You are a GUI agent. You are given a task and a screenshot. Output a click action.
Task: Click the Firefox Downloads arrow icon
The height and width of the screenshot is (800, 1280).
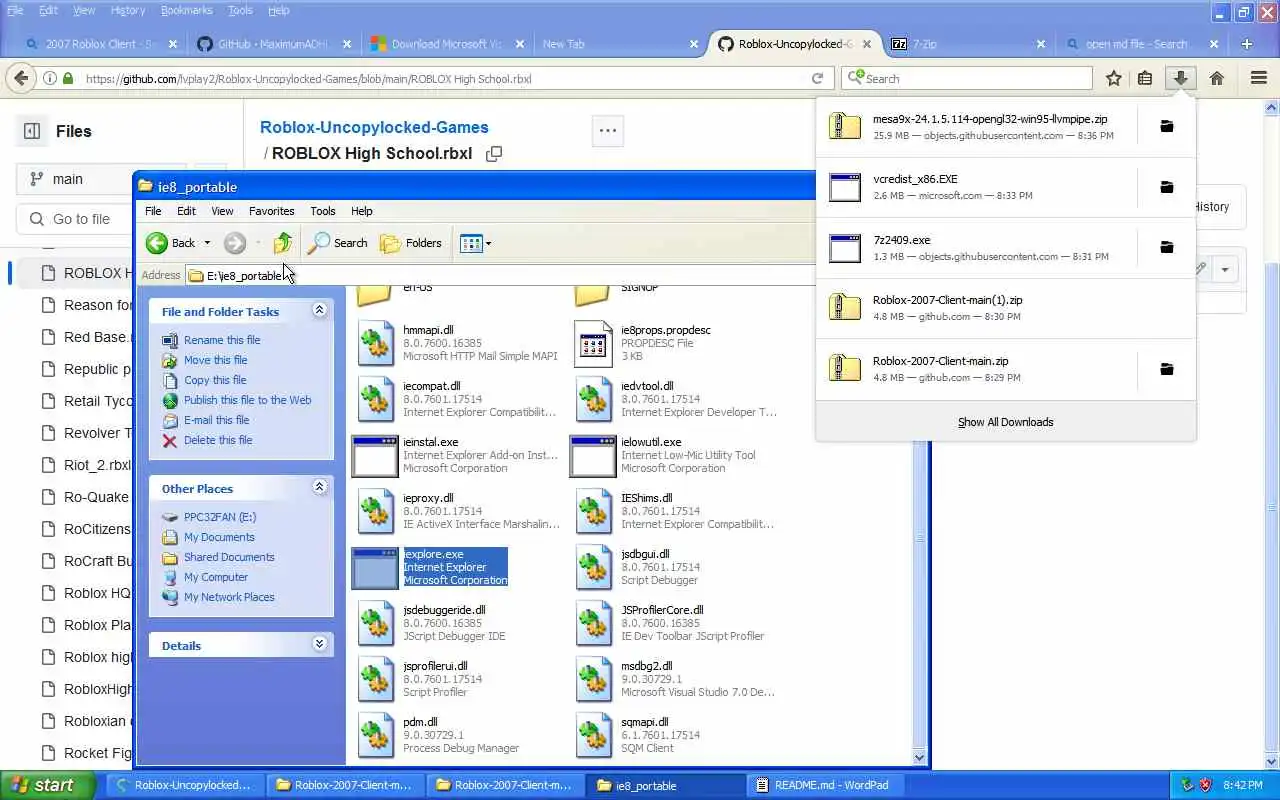pyautogui.click(x=1181, y=78)
